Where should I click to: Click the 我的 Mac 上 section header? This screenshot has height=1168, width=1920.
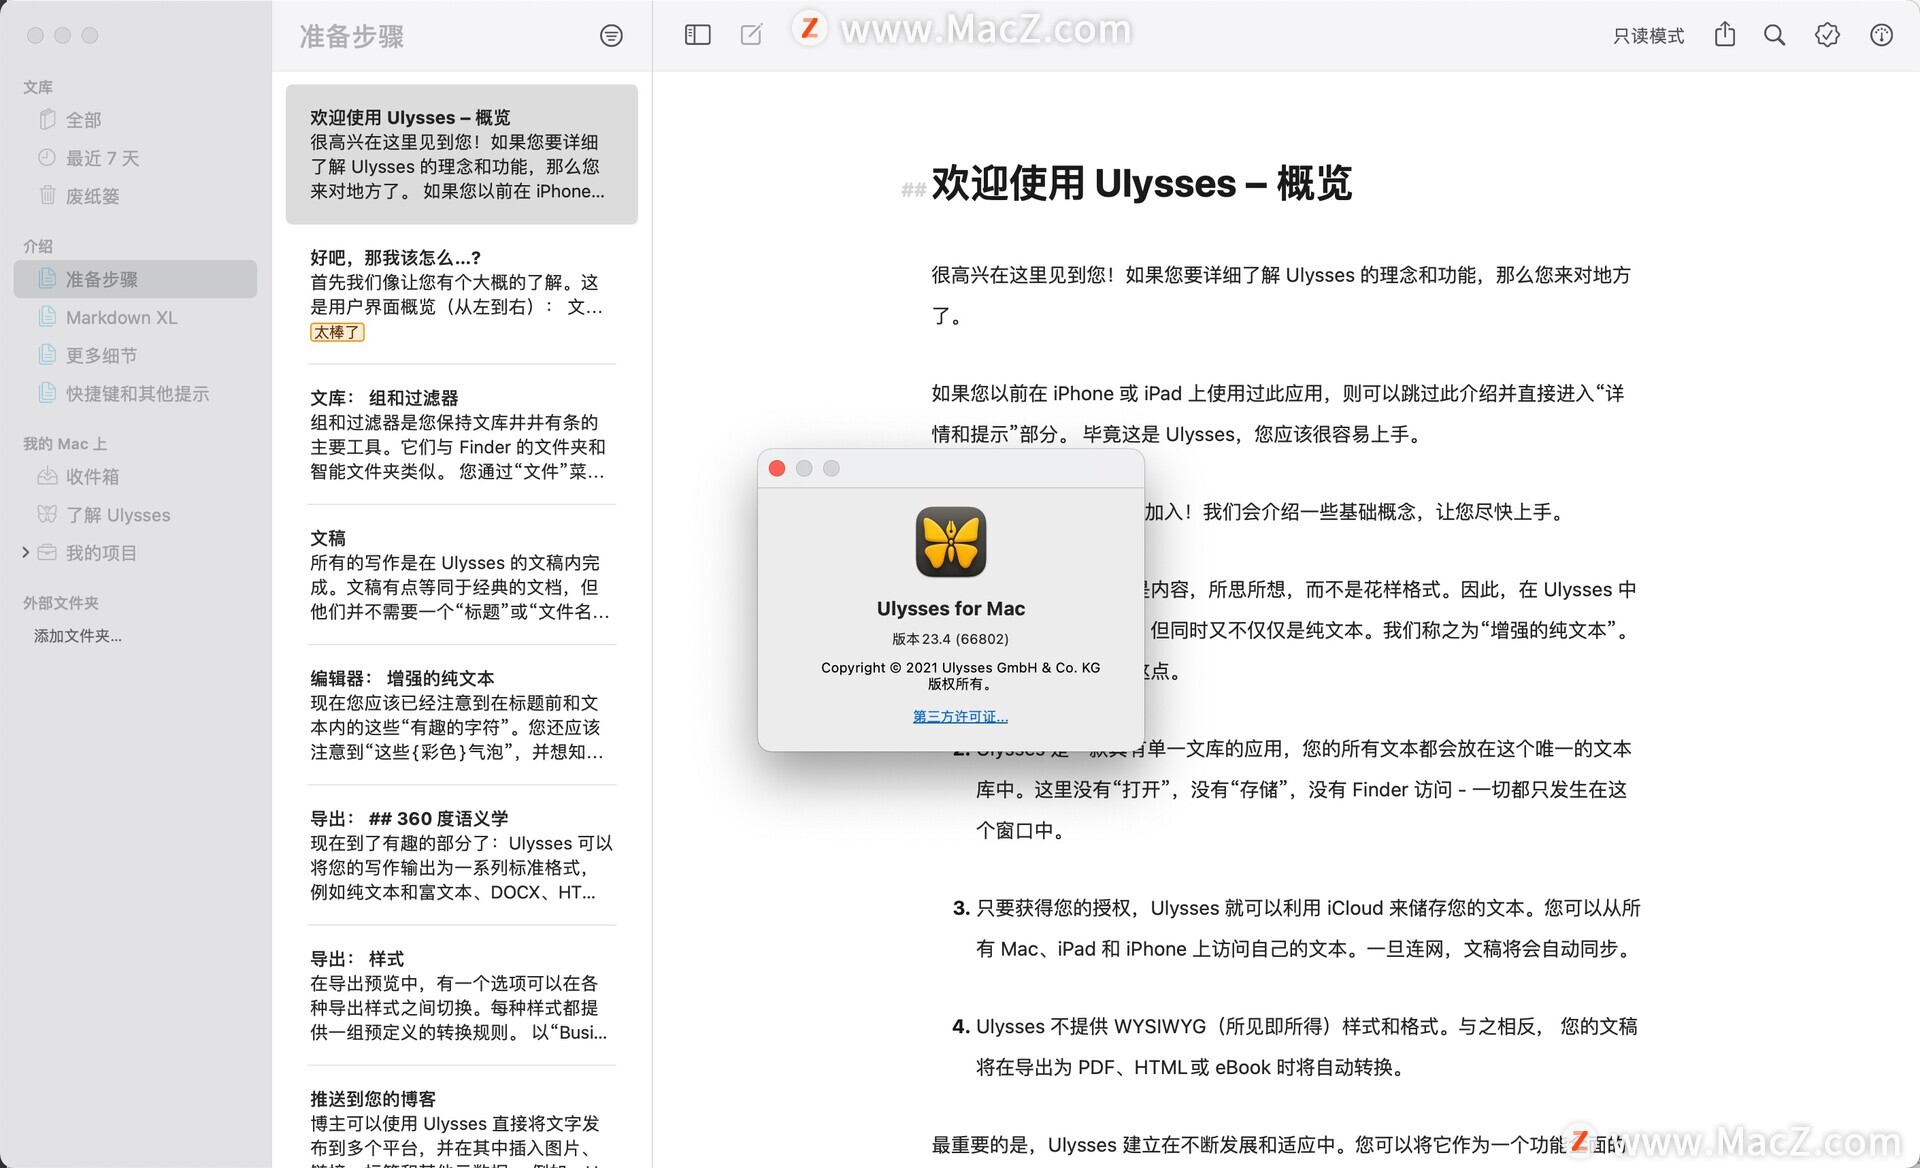65,444
